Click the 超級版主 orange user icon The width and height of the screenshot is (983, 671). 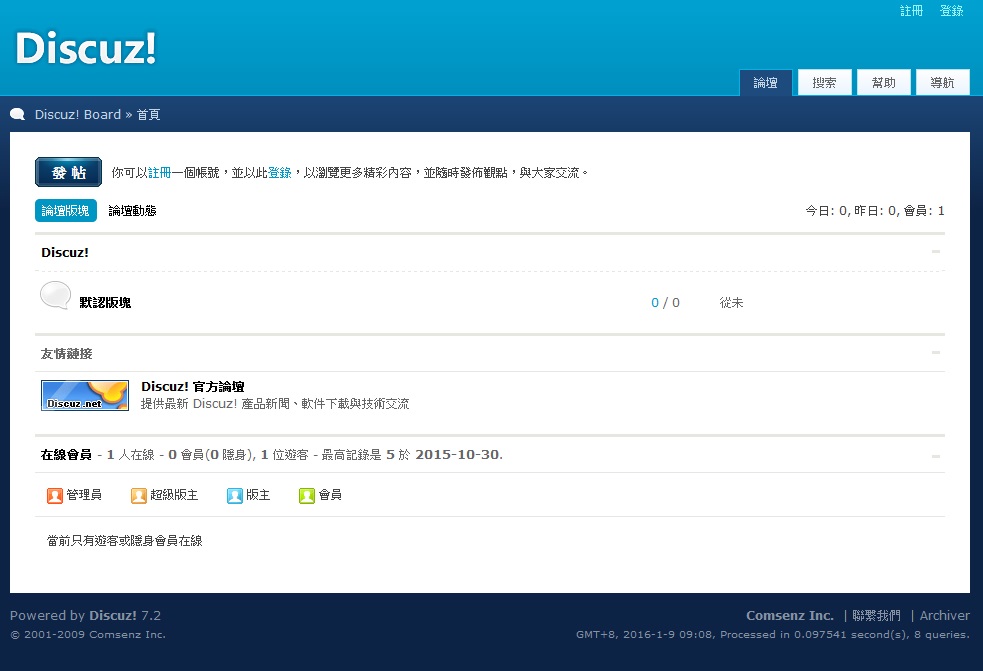click(x=139, y=495)
